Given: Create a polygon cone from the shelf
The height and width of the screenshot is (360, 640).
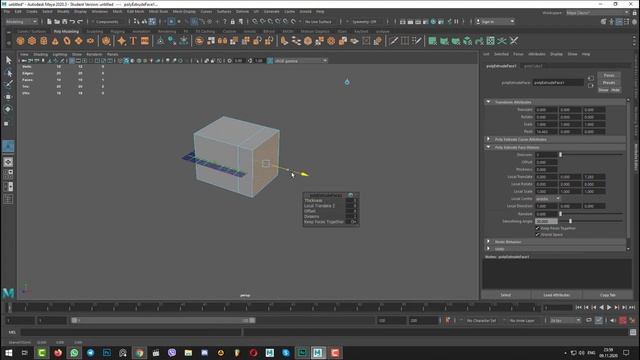Looking at the screenshot, I should pyautogui.click(x=55, y=41).
